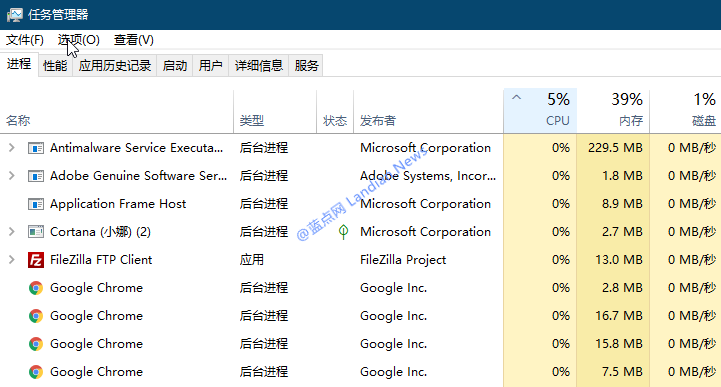Click the sort arrow above CPU column

coord(516,97)
